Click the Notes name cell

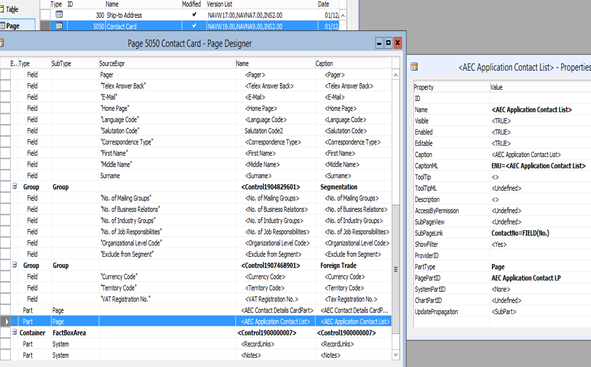tap(275, 355)
